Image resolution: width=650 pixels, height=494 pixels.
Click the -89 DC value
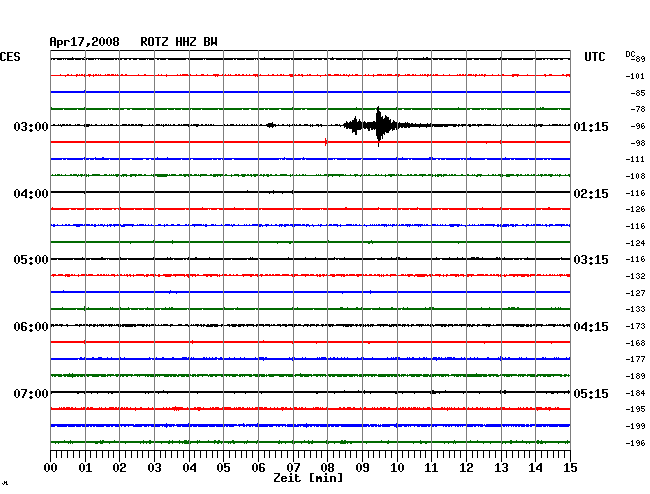(x=638, y=59)
